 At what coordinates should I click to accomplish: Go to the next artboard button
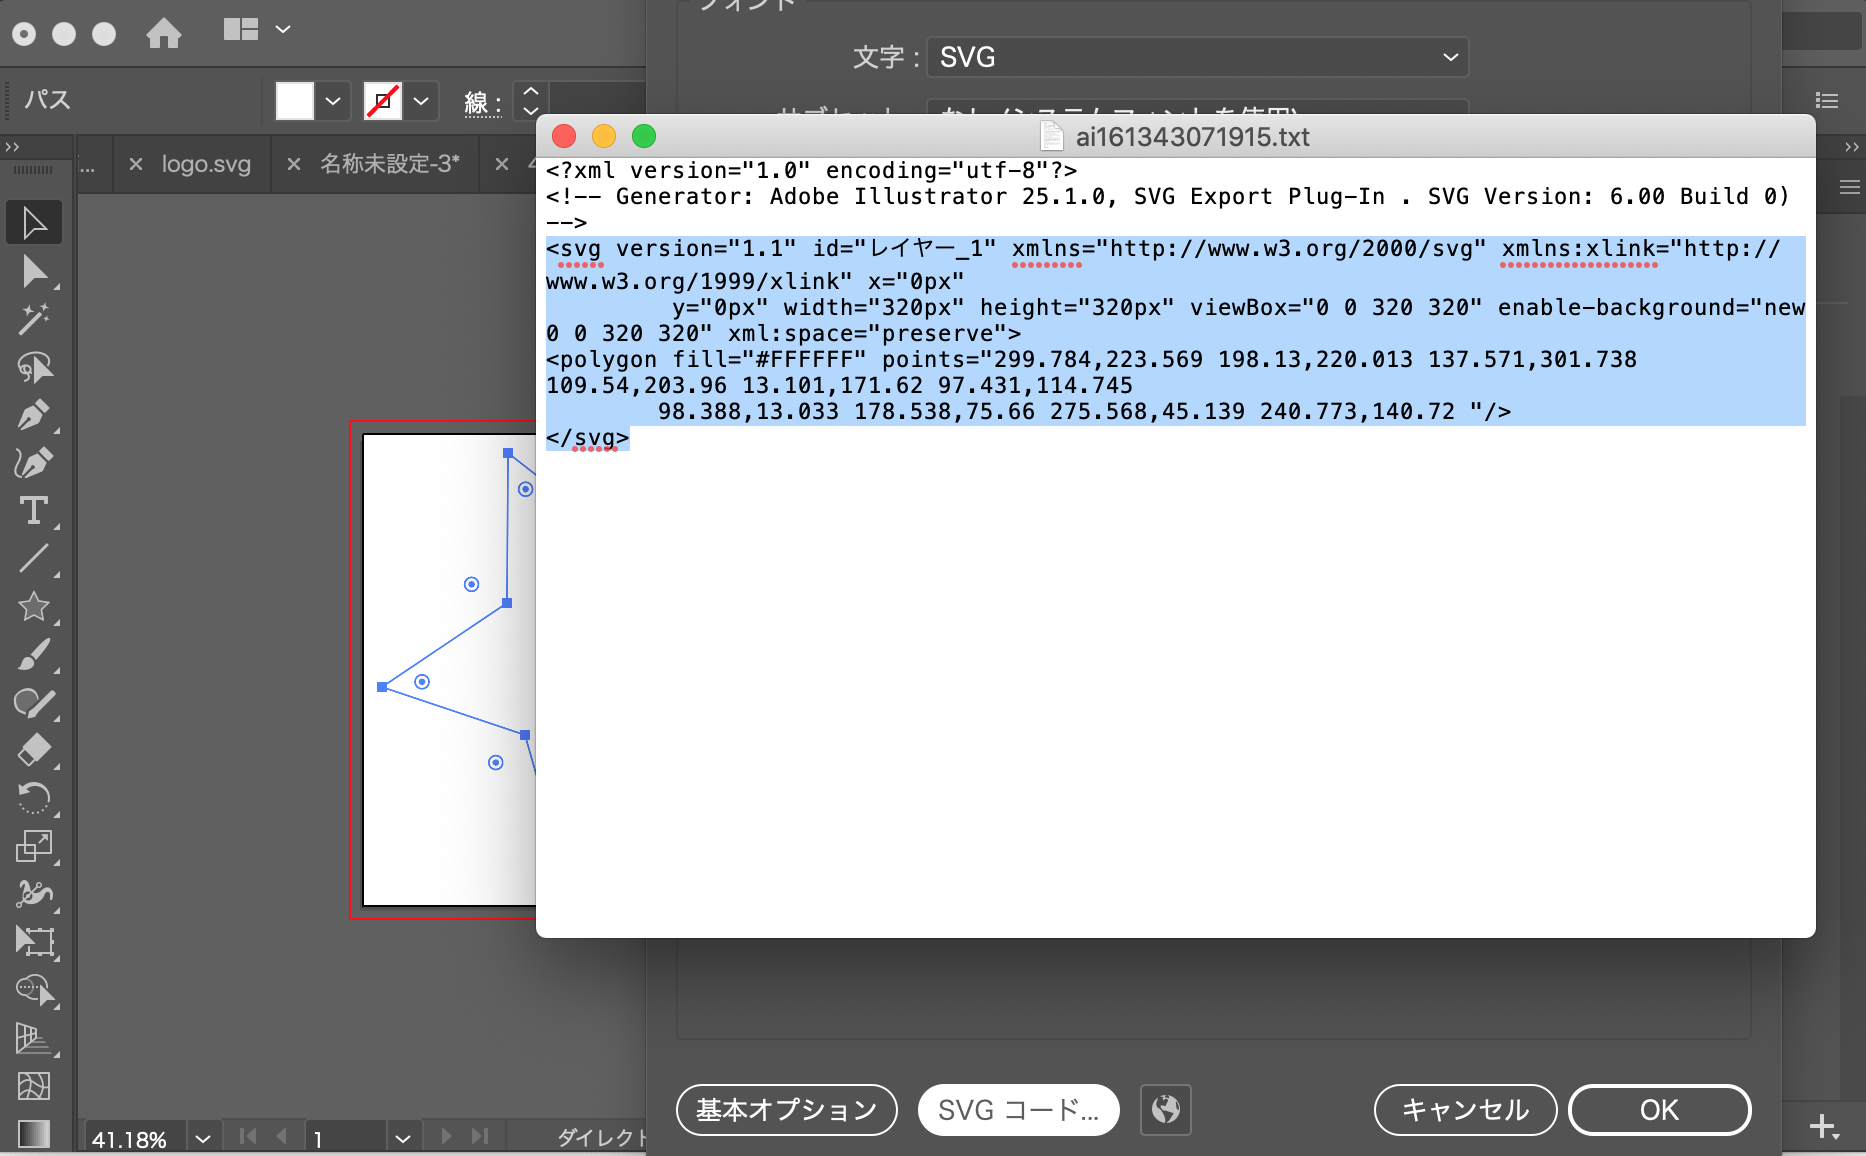[446, 1136]
